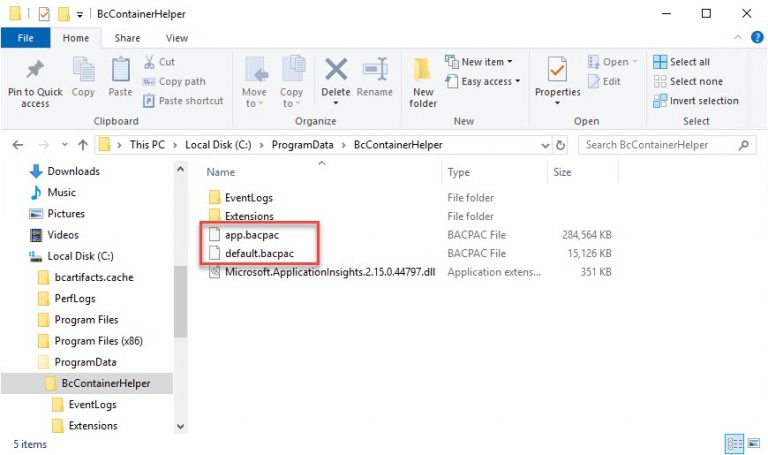Create a New folder from the ribbon
The image size is (768, 455).
coord(423,71)
